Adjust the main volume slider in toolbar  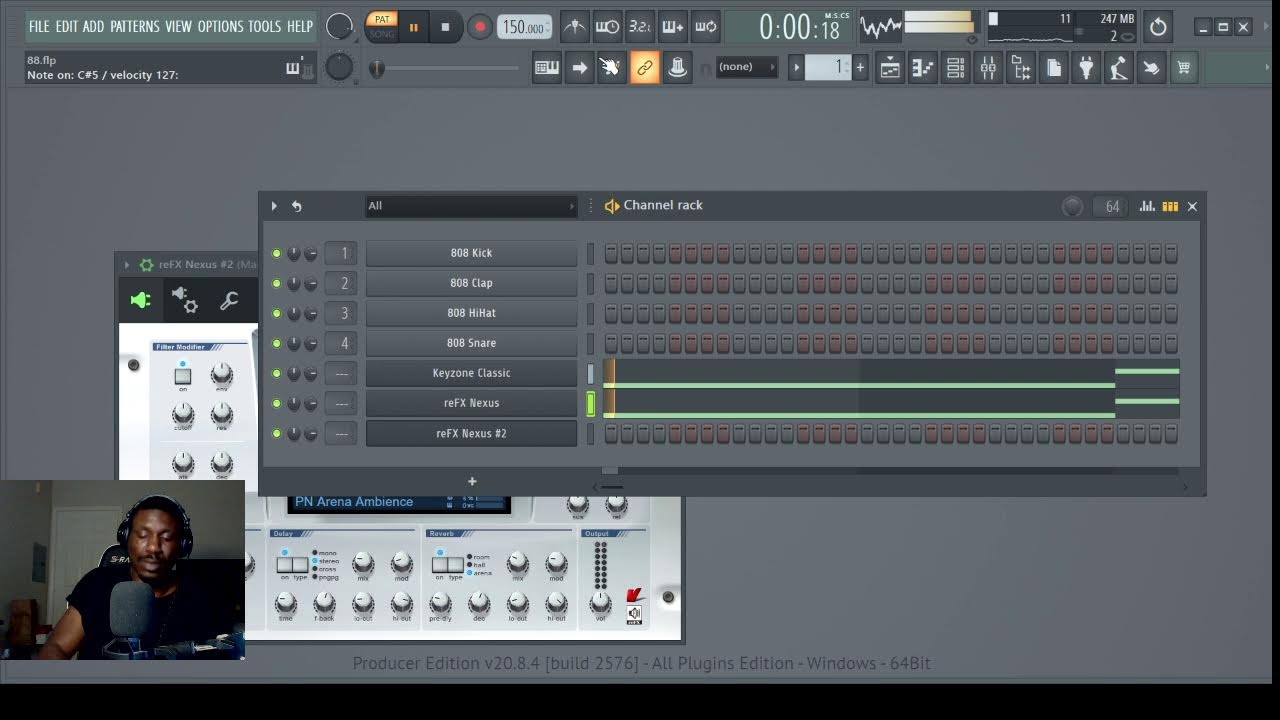(445, 68)
